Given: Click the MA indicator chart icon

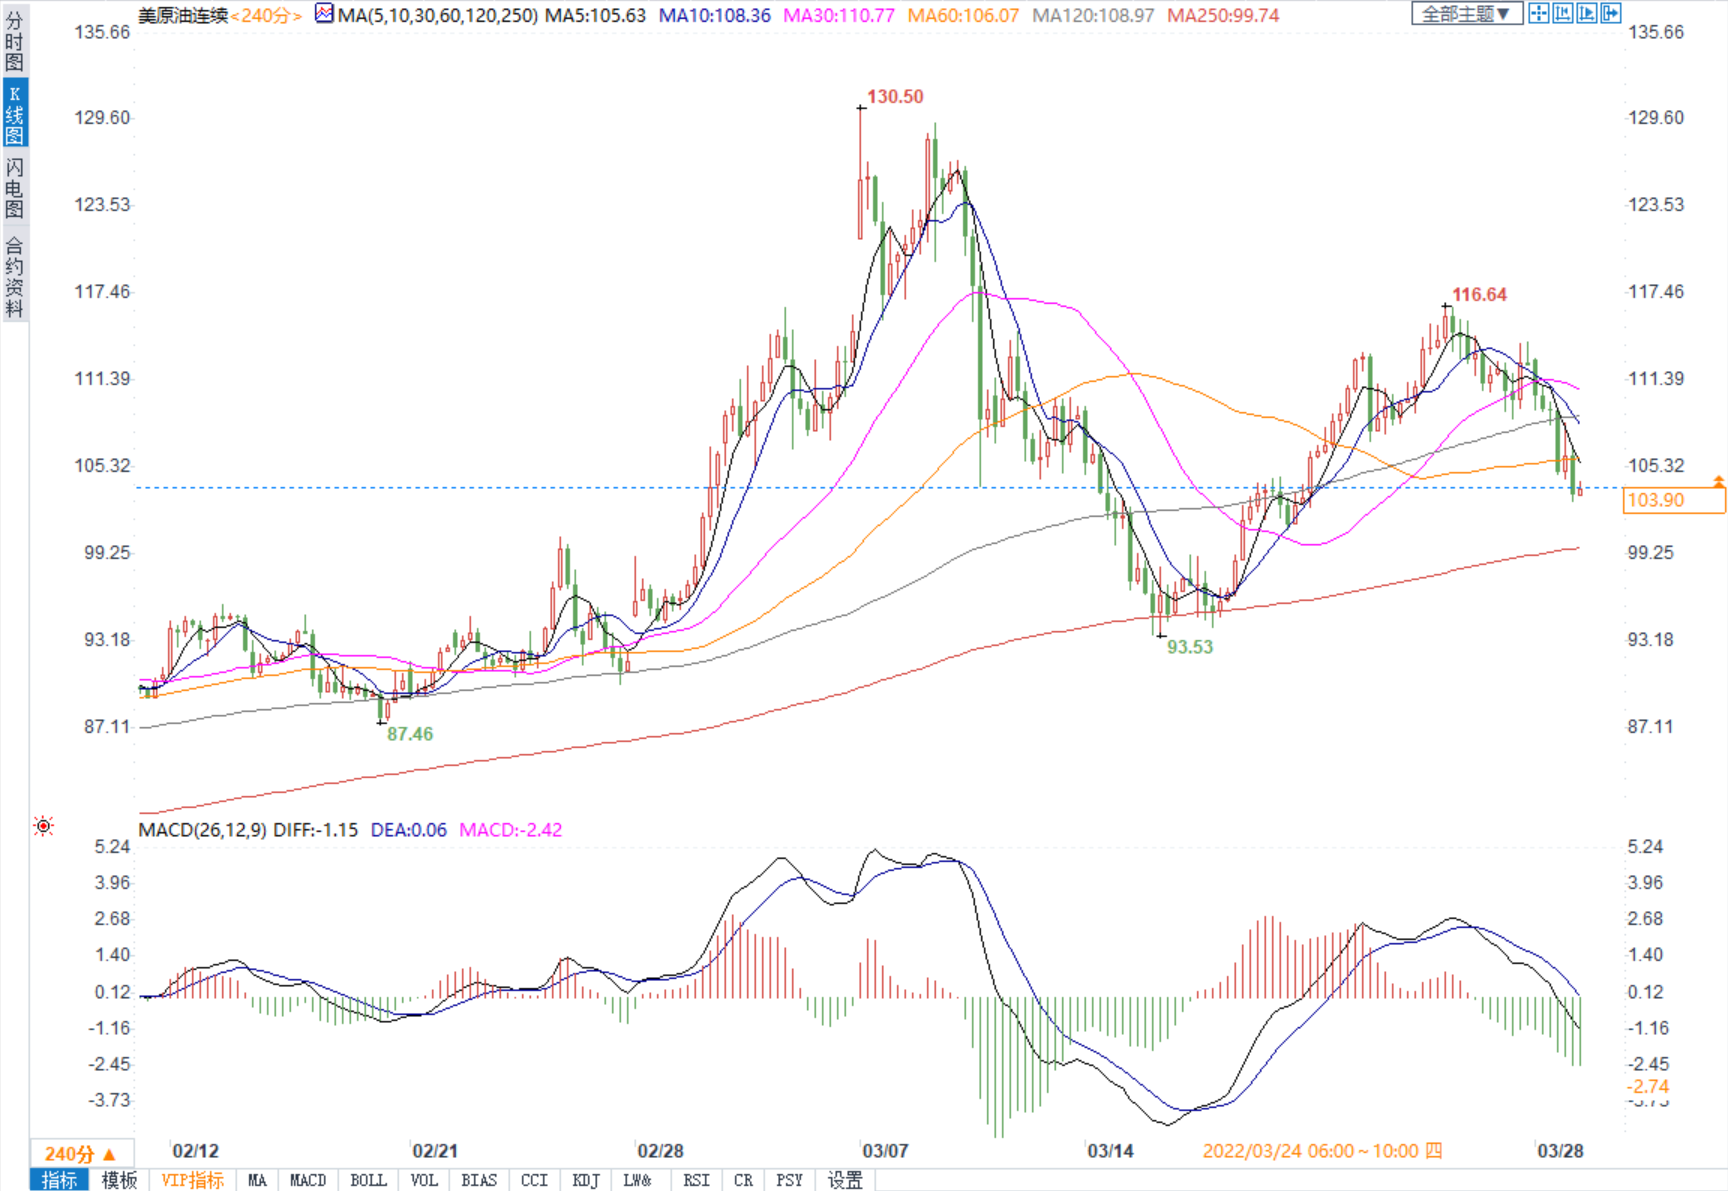Looking at the screenshot, I should click(x=324, y=14).
